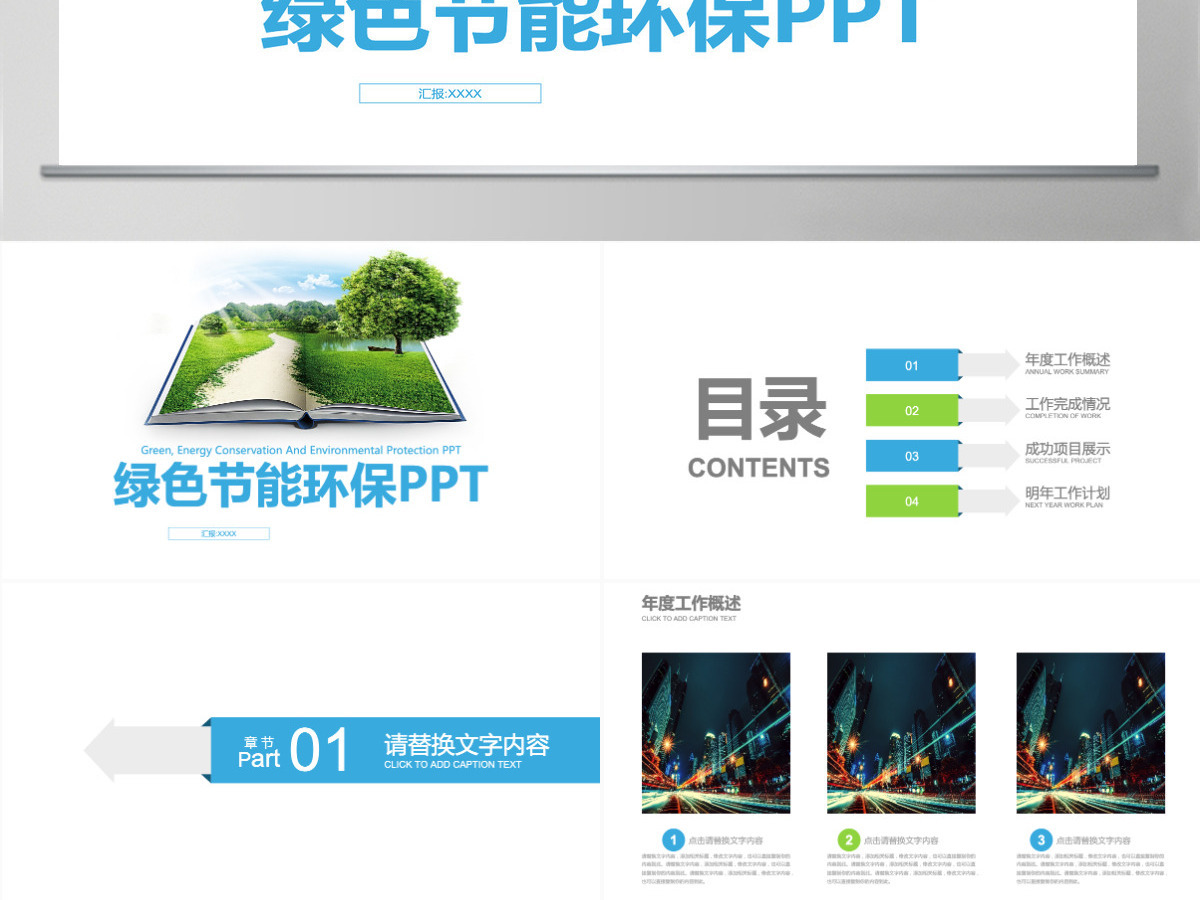This screenshot has width=1200, height=900.
Task: Select the green 02 contents bar
Action: [x=912, y=410]
